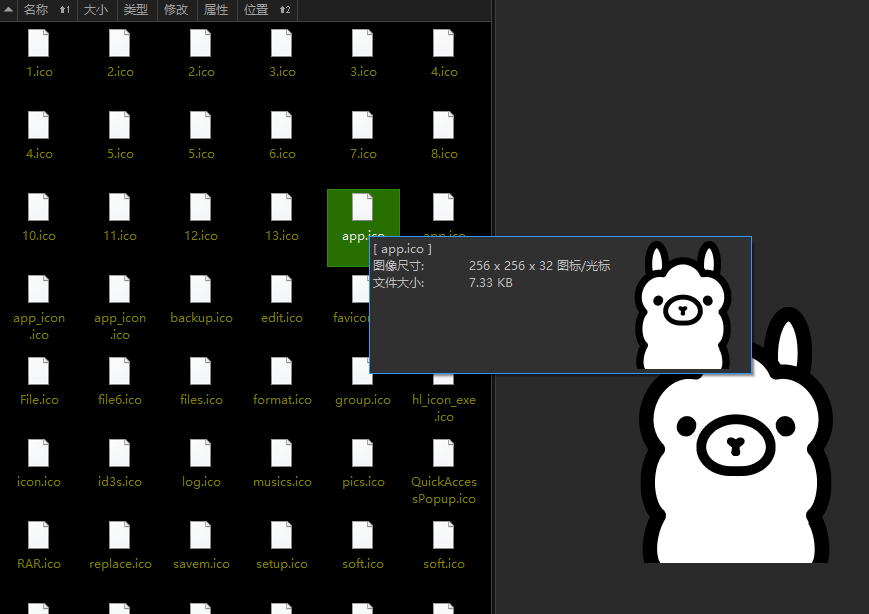Click the 类型 column header
Viewport: 869px width, 614px height.
(x=136, y=10)
